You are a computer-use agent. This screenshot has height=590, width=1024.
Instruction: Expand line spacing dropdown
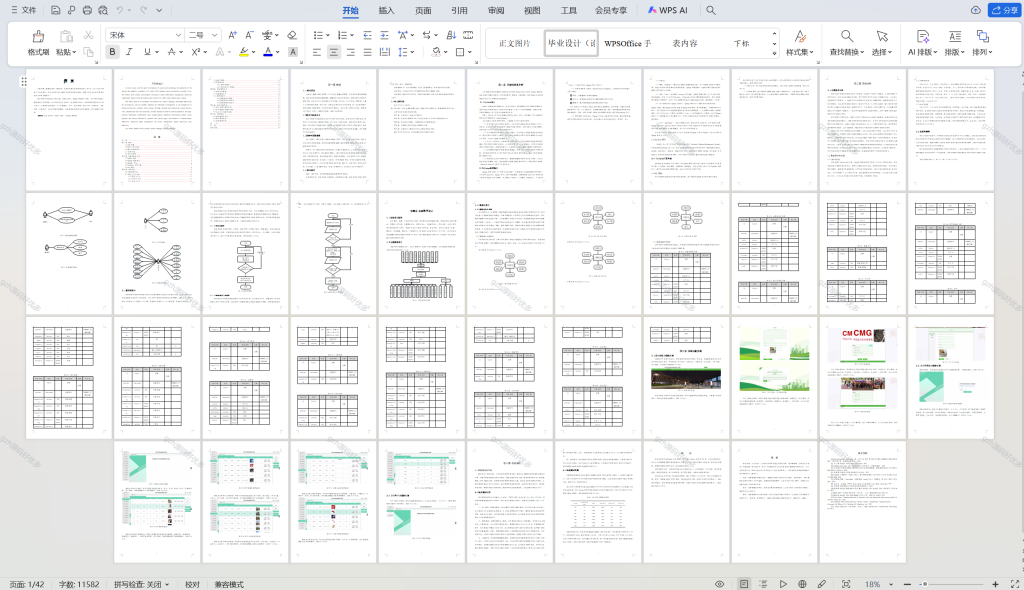[x=413, y=52]
